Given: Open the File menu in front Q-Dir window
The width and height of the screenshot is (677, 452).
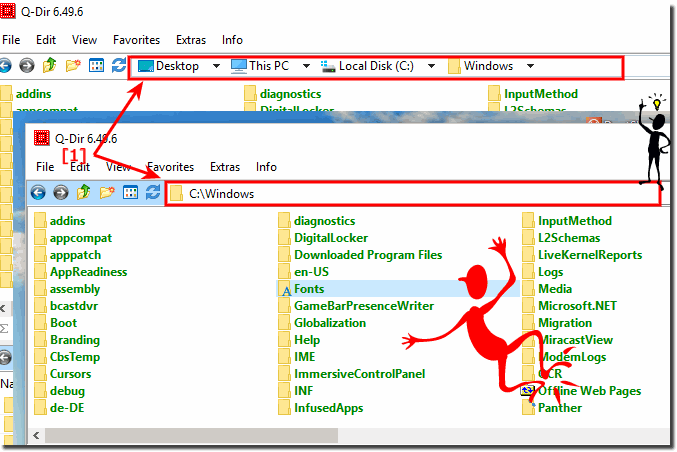Looking at the screenshot, I should tap(45, 167).
